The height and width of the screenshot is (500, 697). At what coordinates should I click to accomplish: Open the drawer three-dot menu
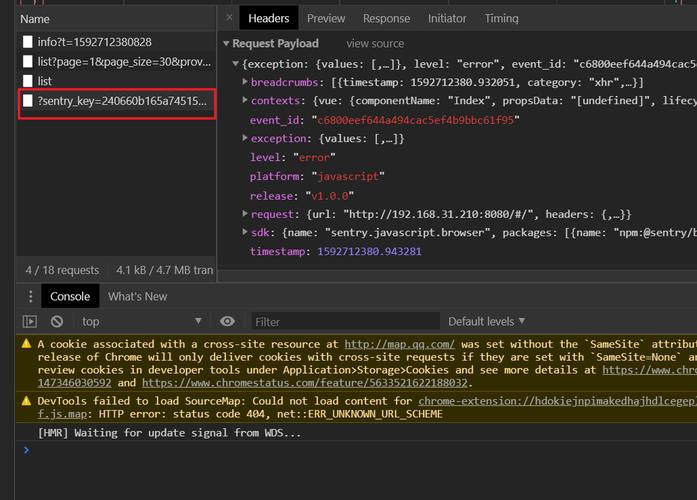30,296
